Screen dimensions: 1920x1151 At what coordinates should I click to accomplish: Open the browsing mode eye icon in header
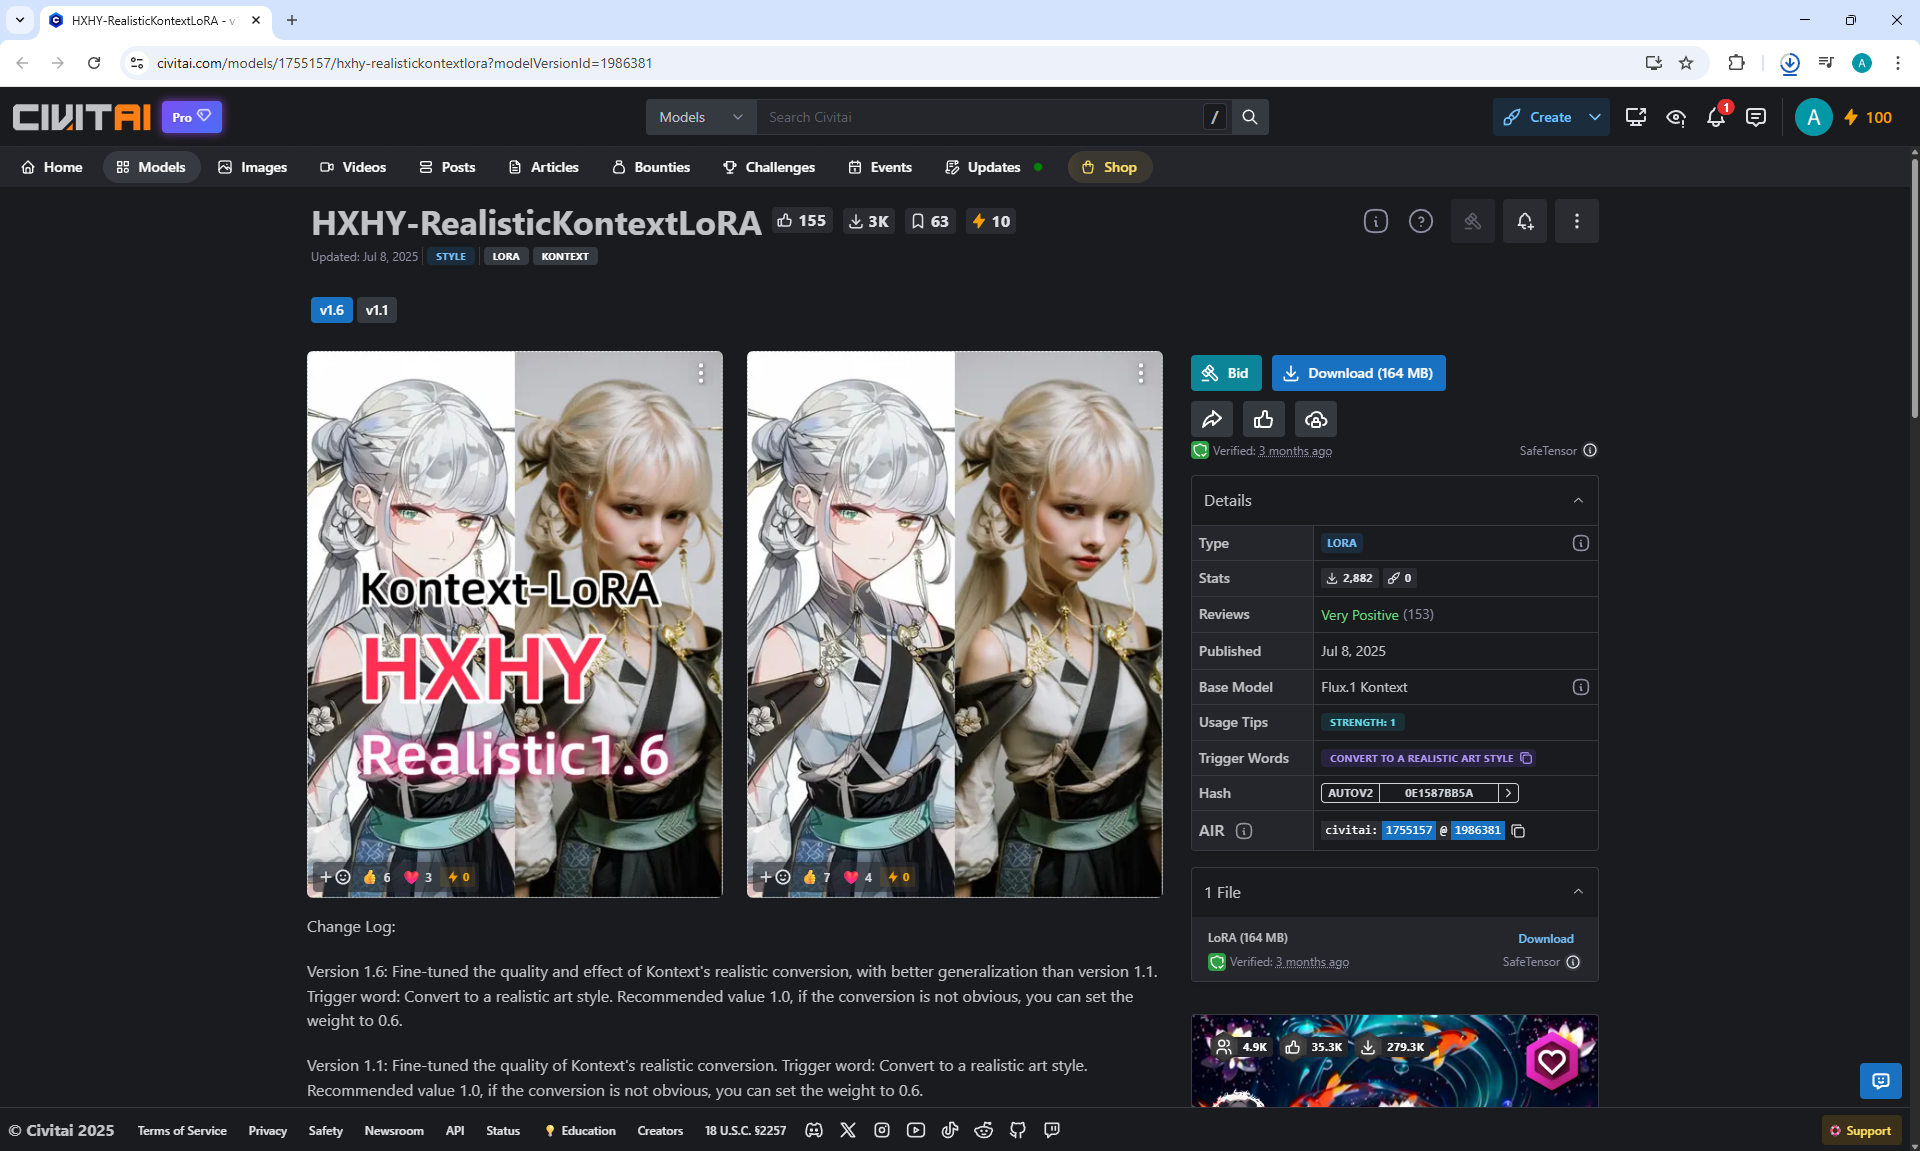[x=1676, y=117]
